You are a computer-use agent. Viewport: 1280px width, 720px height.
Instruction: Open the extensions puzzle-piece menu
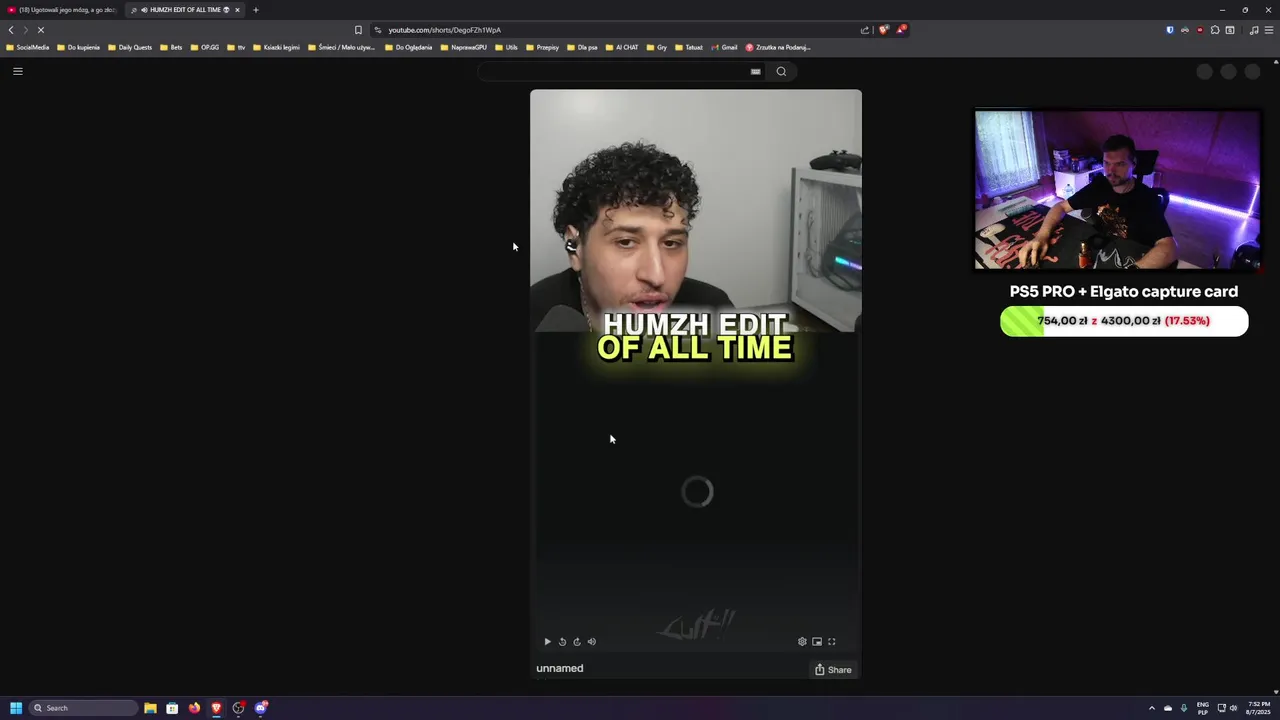[x=1215, y=30]
